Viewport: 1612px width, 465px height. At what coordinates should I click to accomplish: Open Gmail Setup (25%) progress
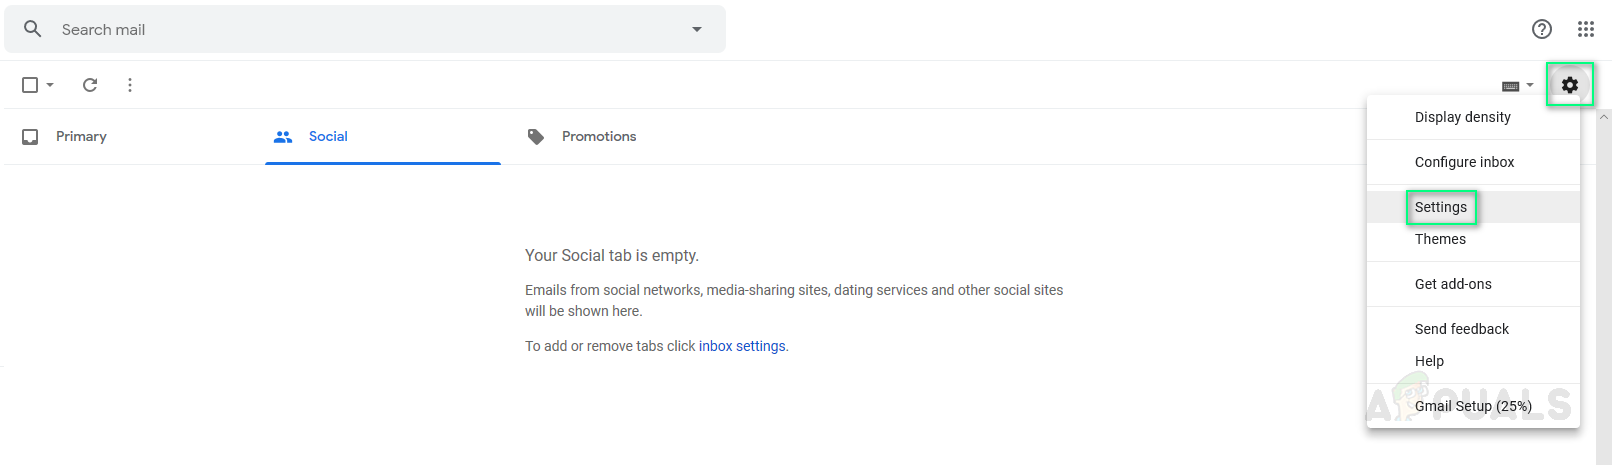pyautogui.click(x=1473, y=406)
